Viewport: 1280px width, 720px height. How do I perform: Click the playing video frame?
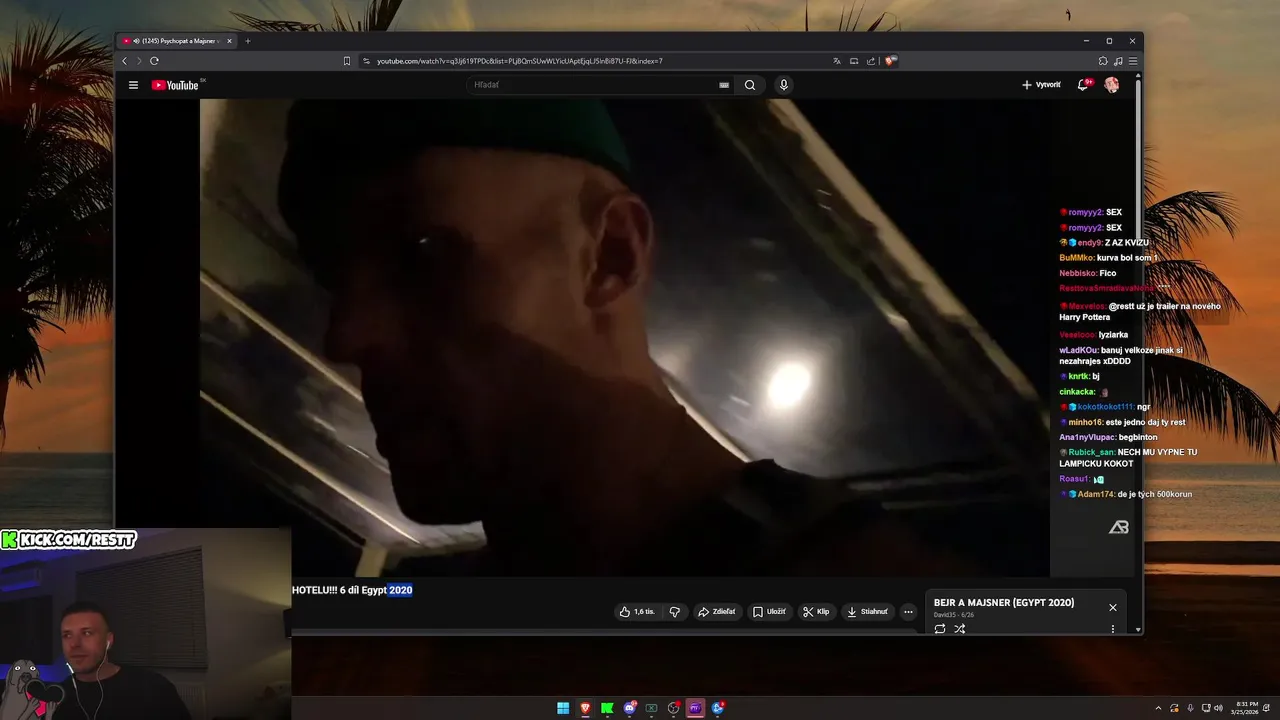(625, 338)
